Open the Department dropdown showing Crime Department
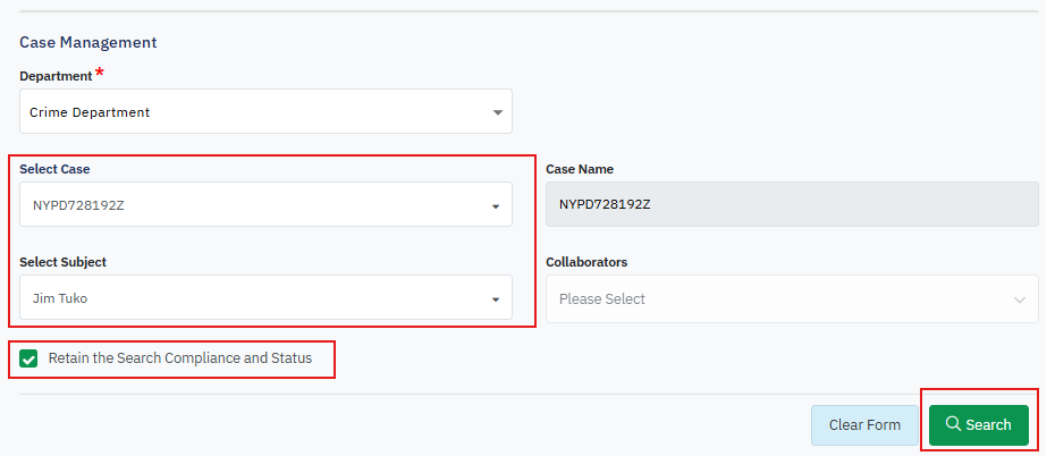1047x456 pixels. (265, 112)
